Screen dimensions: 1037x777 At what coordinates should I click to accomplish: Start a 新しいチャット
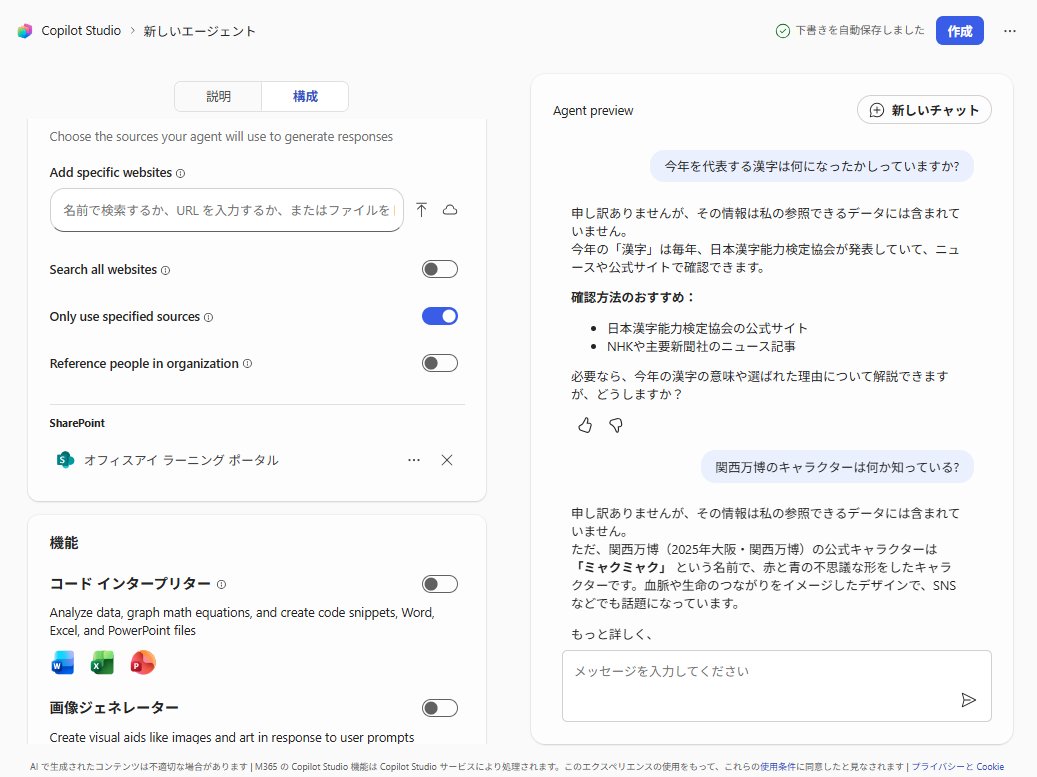[x=924, y=110]
